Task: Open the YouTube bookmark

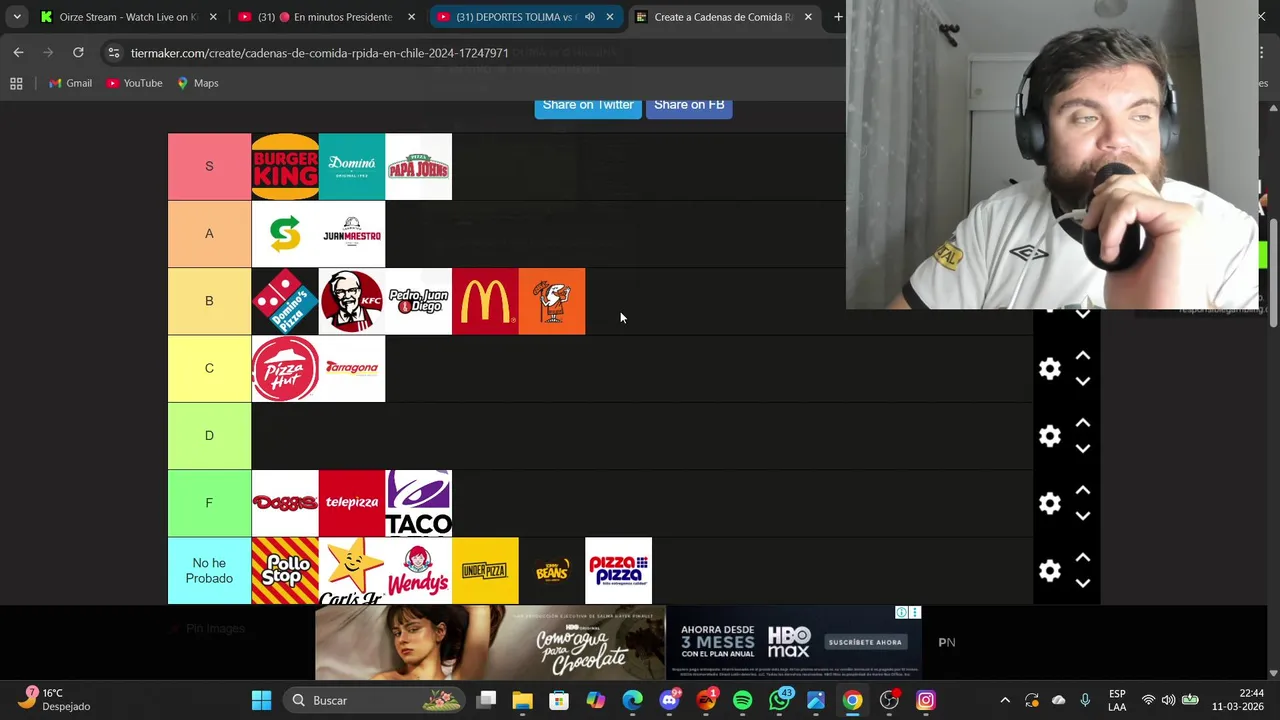Action: click(134, 83)
